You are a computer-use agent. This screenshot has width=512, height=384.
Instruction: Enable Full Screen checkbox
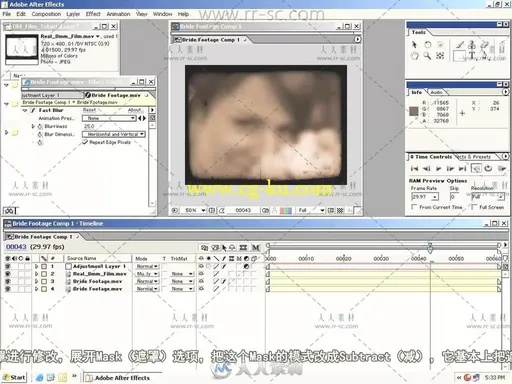[x=474, y=207]
